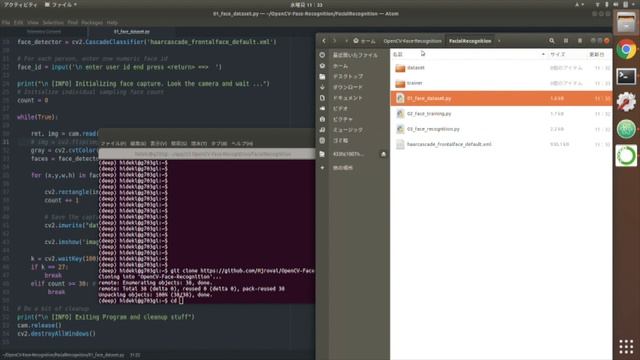640x360 pixels.
Task: Click the FacialRecognition breadcrumb
Action: click(x=470, y=41)
